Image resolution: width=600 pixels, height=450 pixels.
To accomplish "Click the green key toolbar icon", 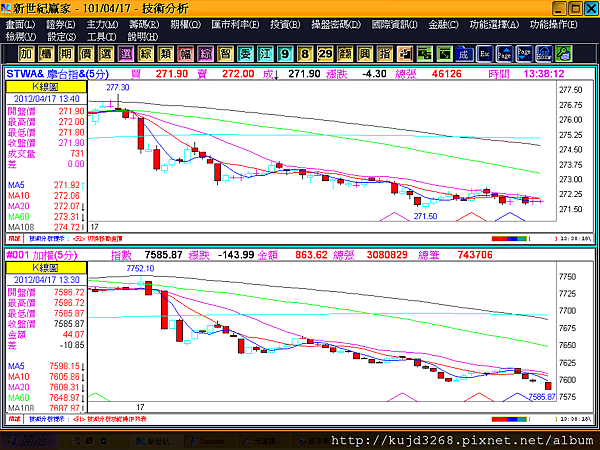I will [x=564, y=54].
